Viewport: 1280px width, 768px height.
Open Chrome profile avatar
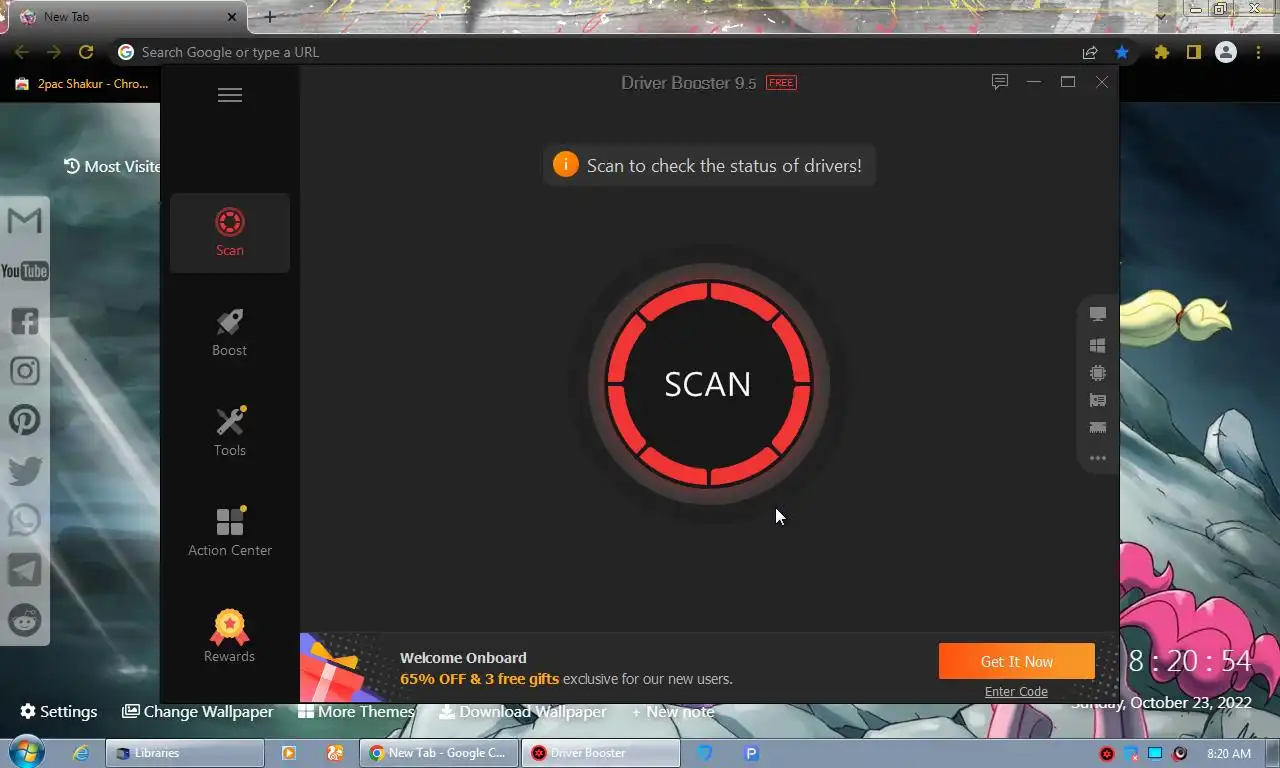coord(1226,52)
